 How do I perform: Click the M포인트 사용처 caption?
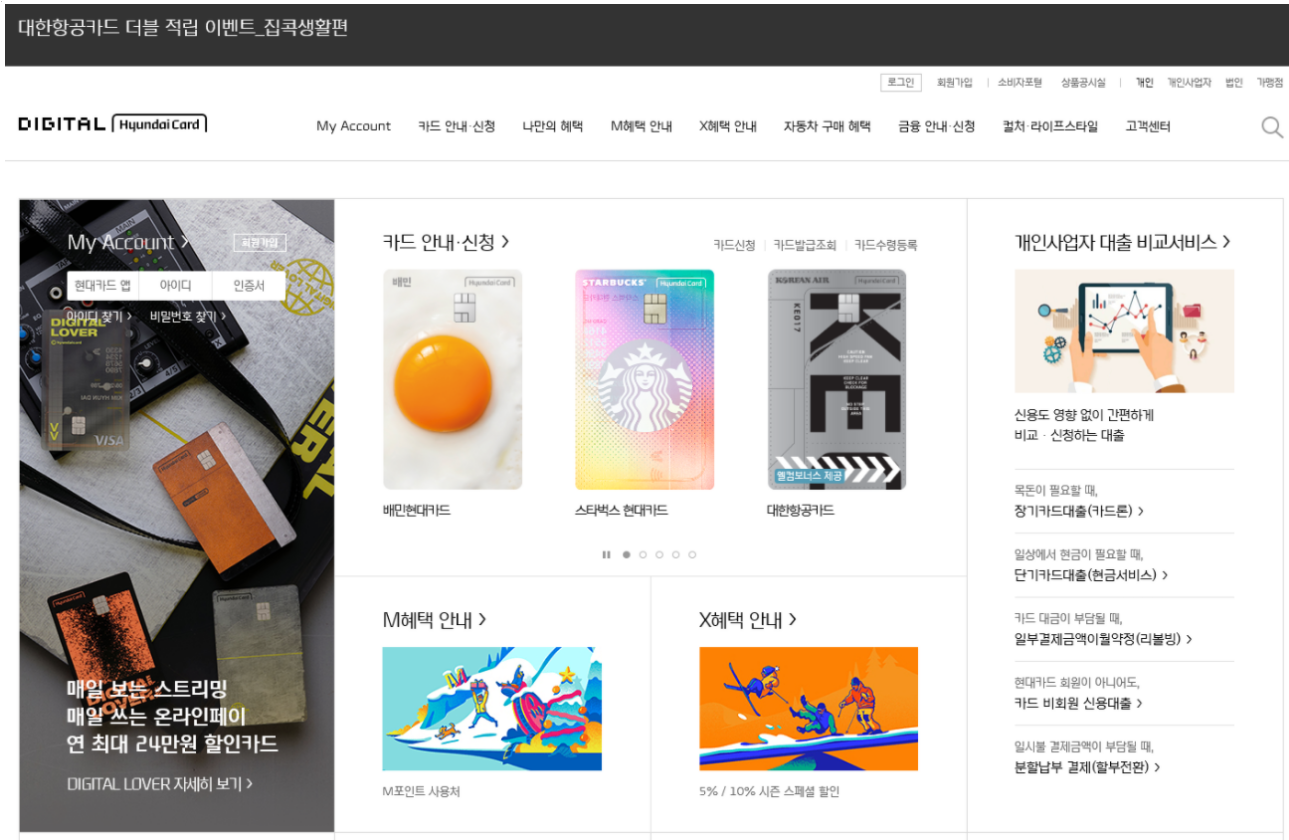[421, 792]
